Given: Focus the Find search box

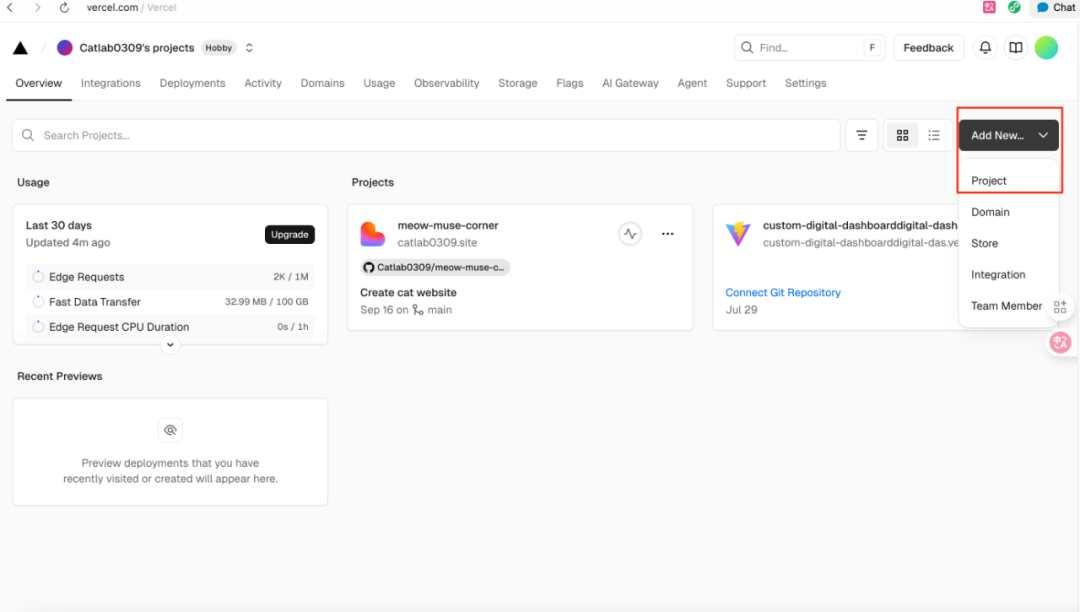Looking at the screenshot, I should click(x=809, y=48).
